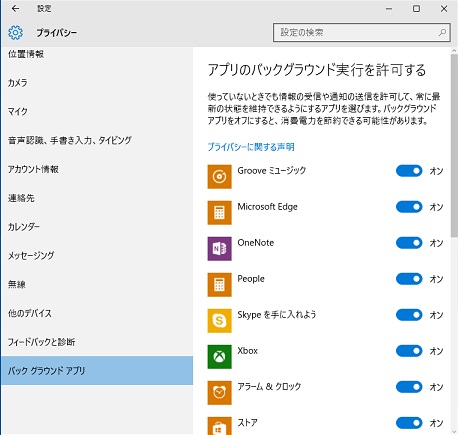Click the People label text
This screenshot has height=435, width=458.
pos(251,279)
